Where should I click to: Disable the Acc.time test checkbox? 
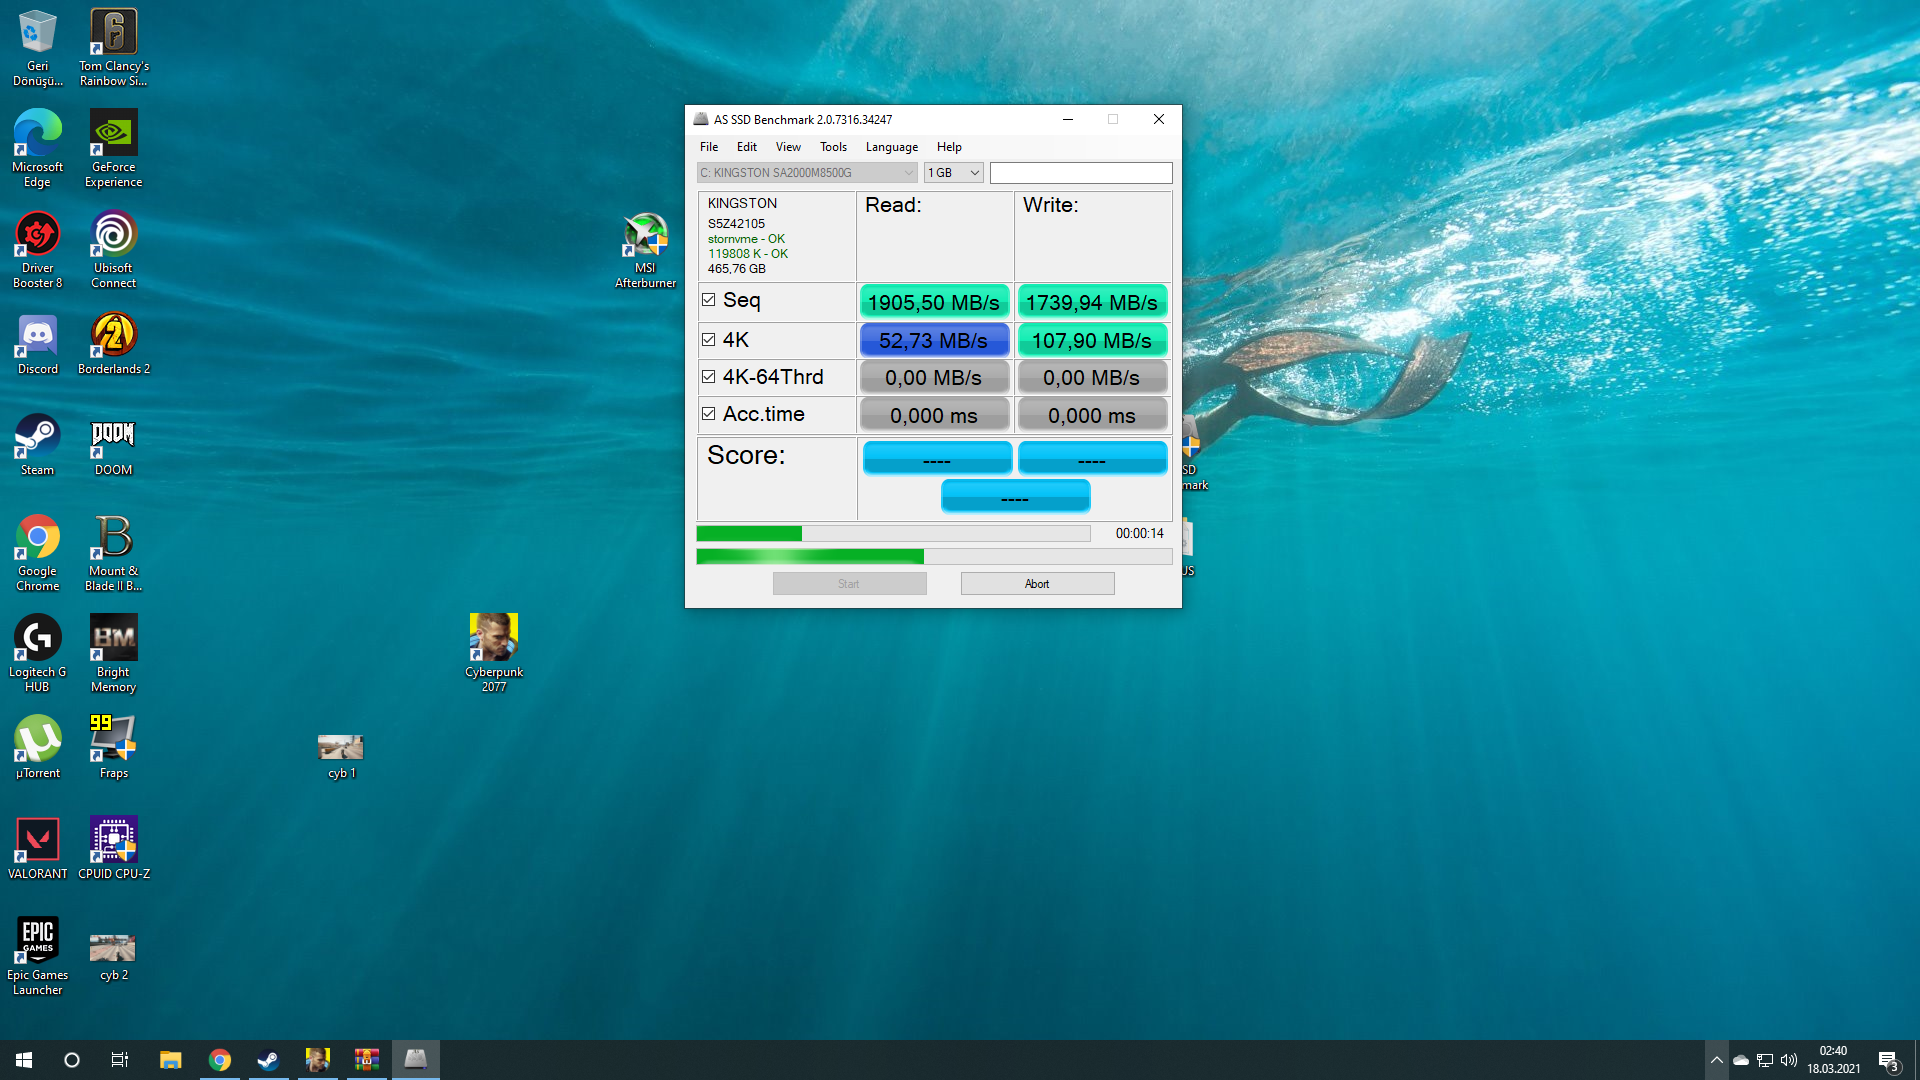click(x=709, y=414)
